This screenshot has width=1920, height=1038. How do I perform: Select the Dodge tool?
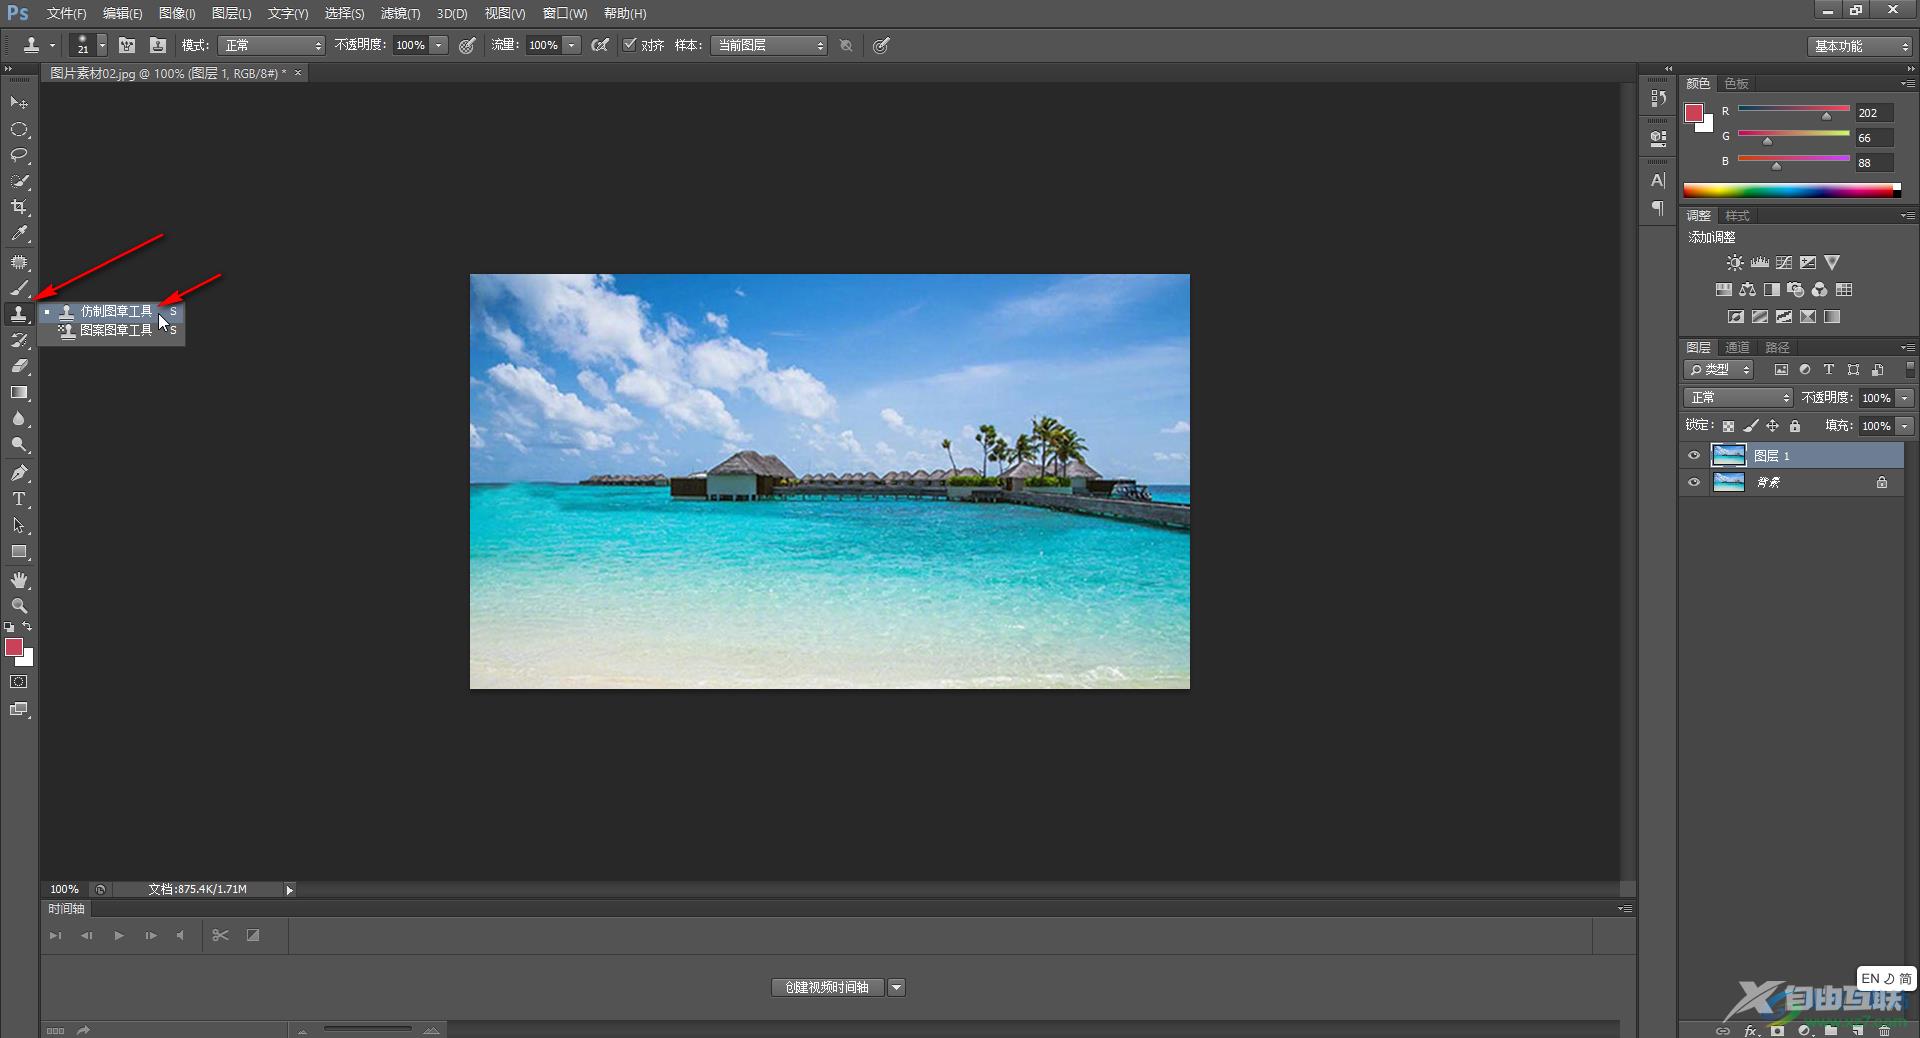point(19,445)
